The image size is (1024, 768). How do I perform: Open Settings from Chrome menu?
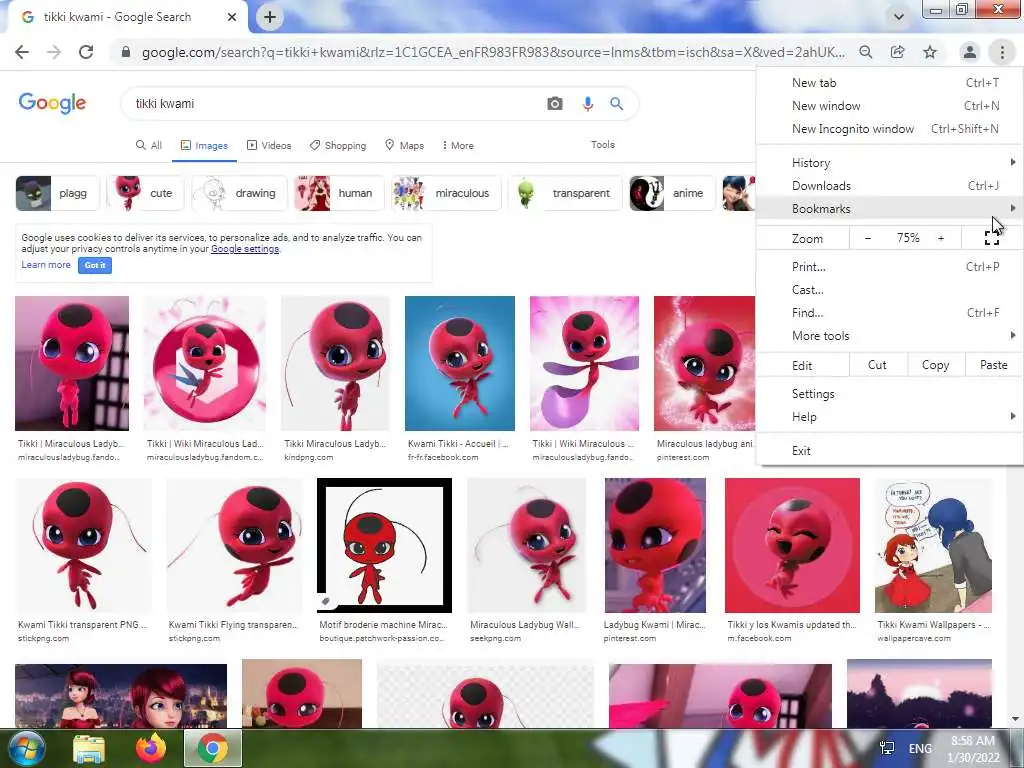(x=889, y=394)
